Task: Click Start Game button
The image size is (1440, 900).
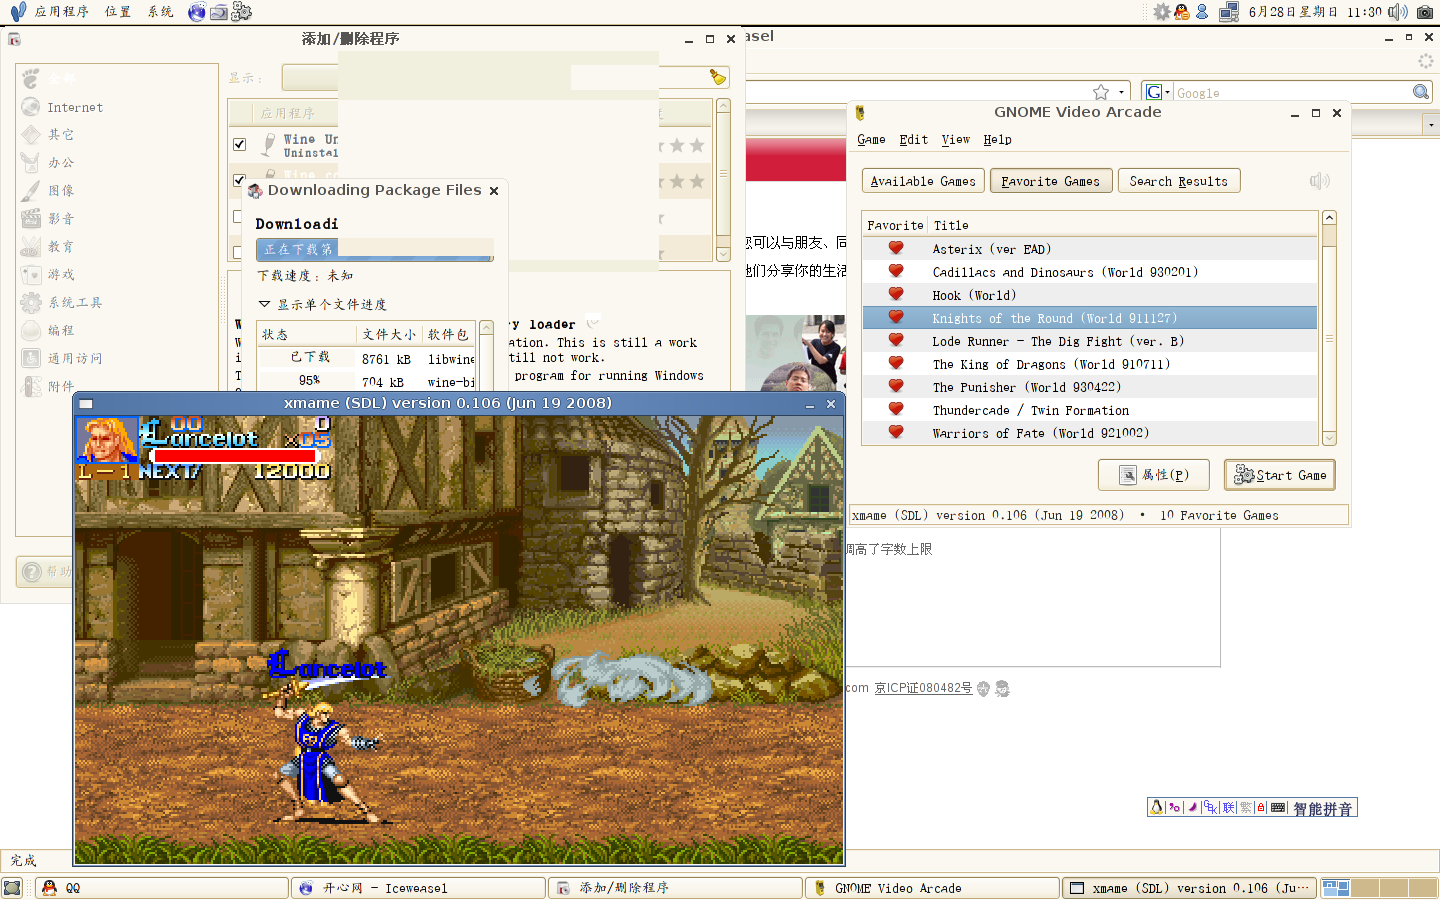Action: [x=1280, y=475]
